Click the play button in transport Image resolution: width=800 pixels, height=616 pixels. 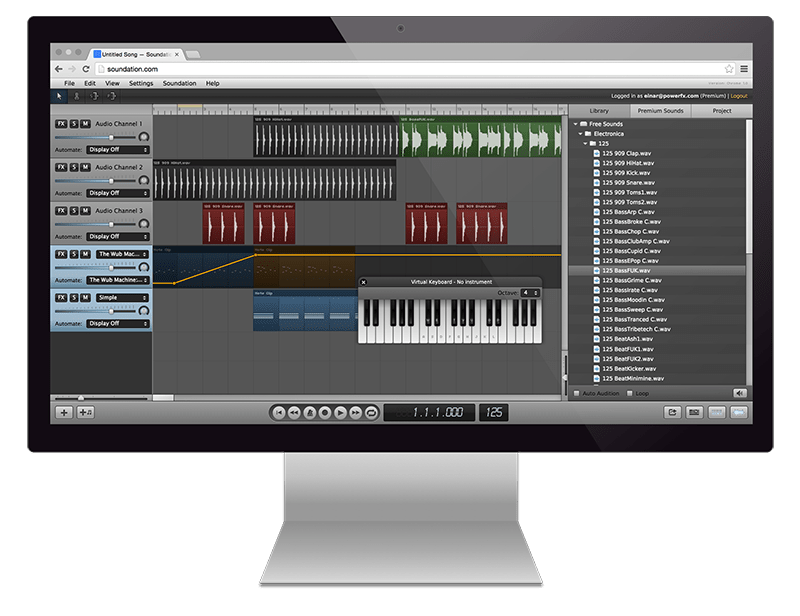tap(340, 412)
